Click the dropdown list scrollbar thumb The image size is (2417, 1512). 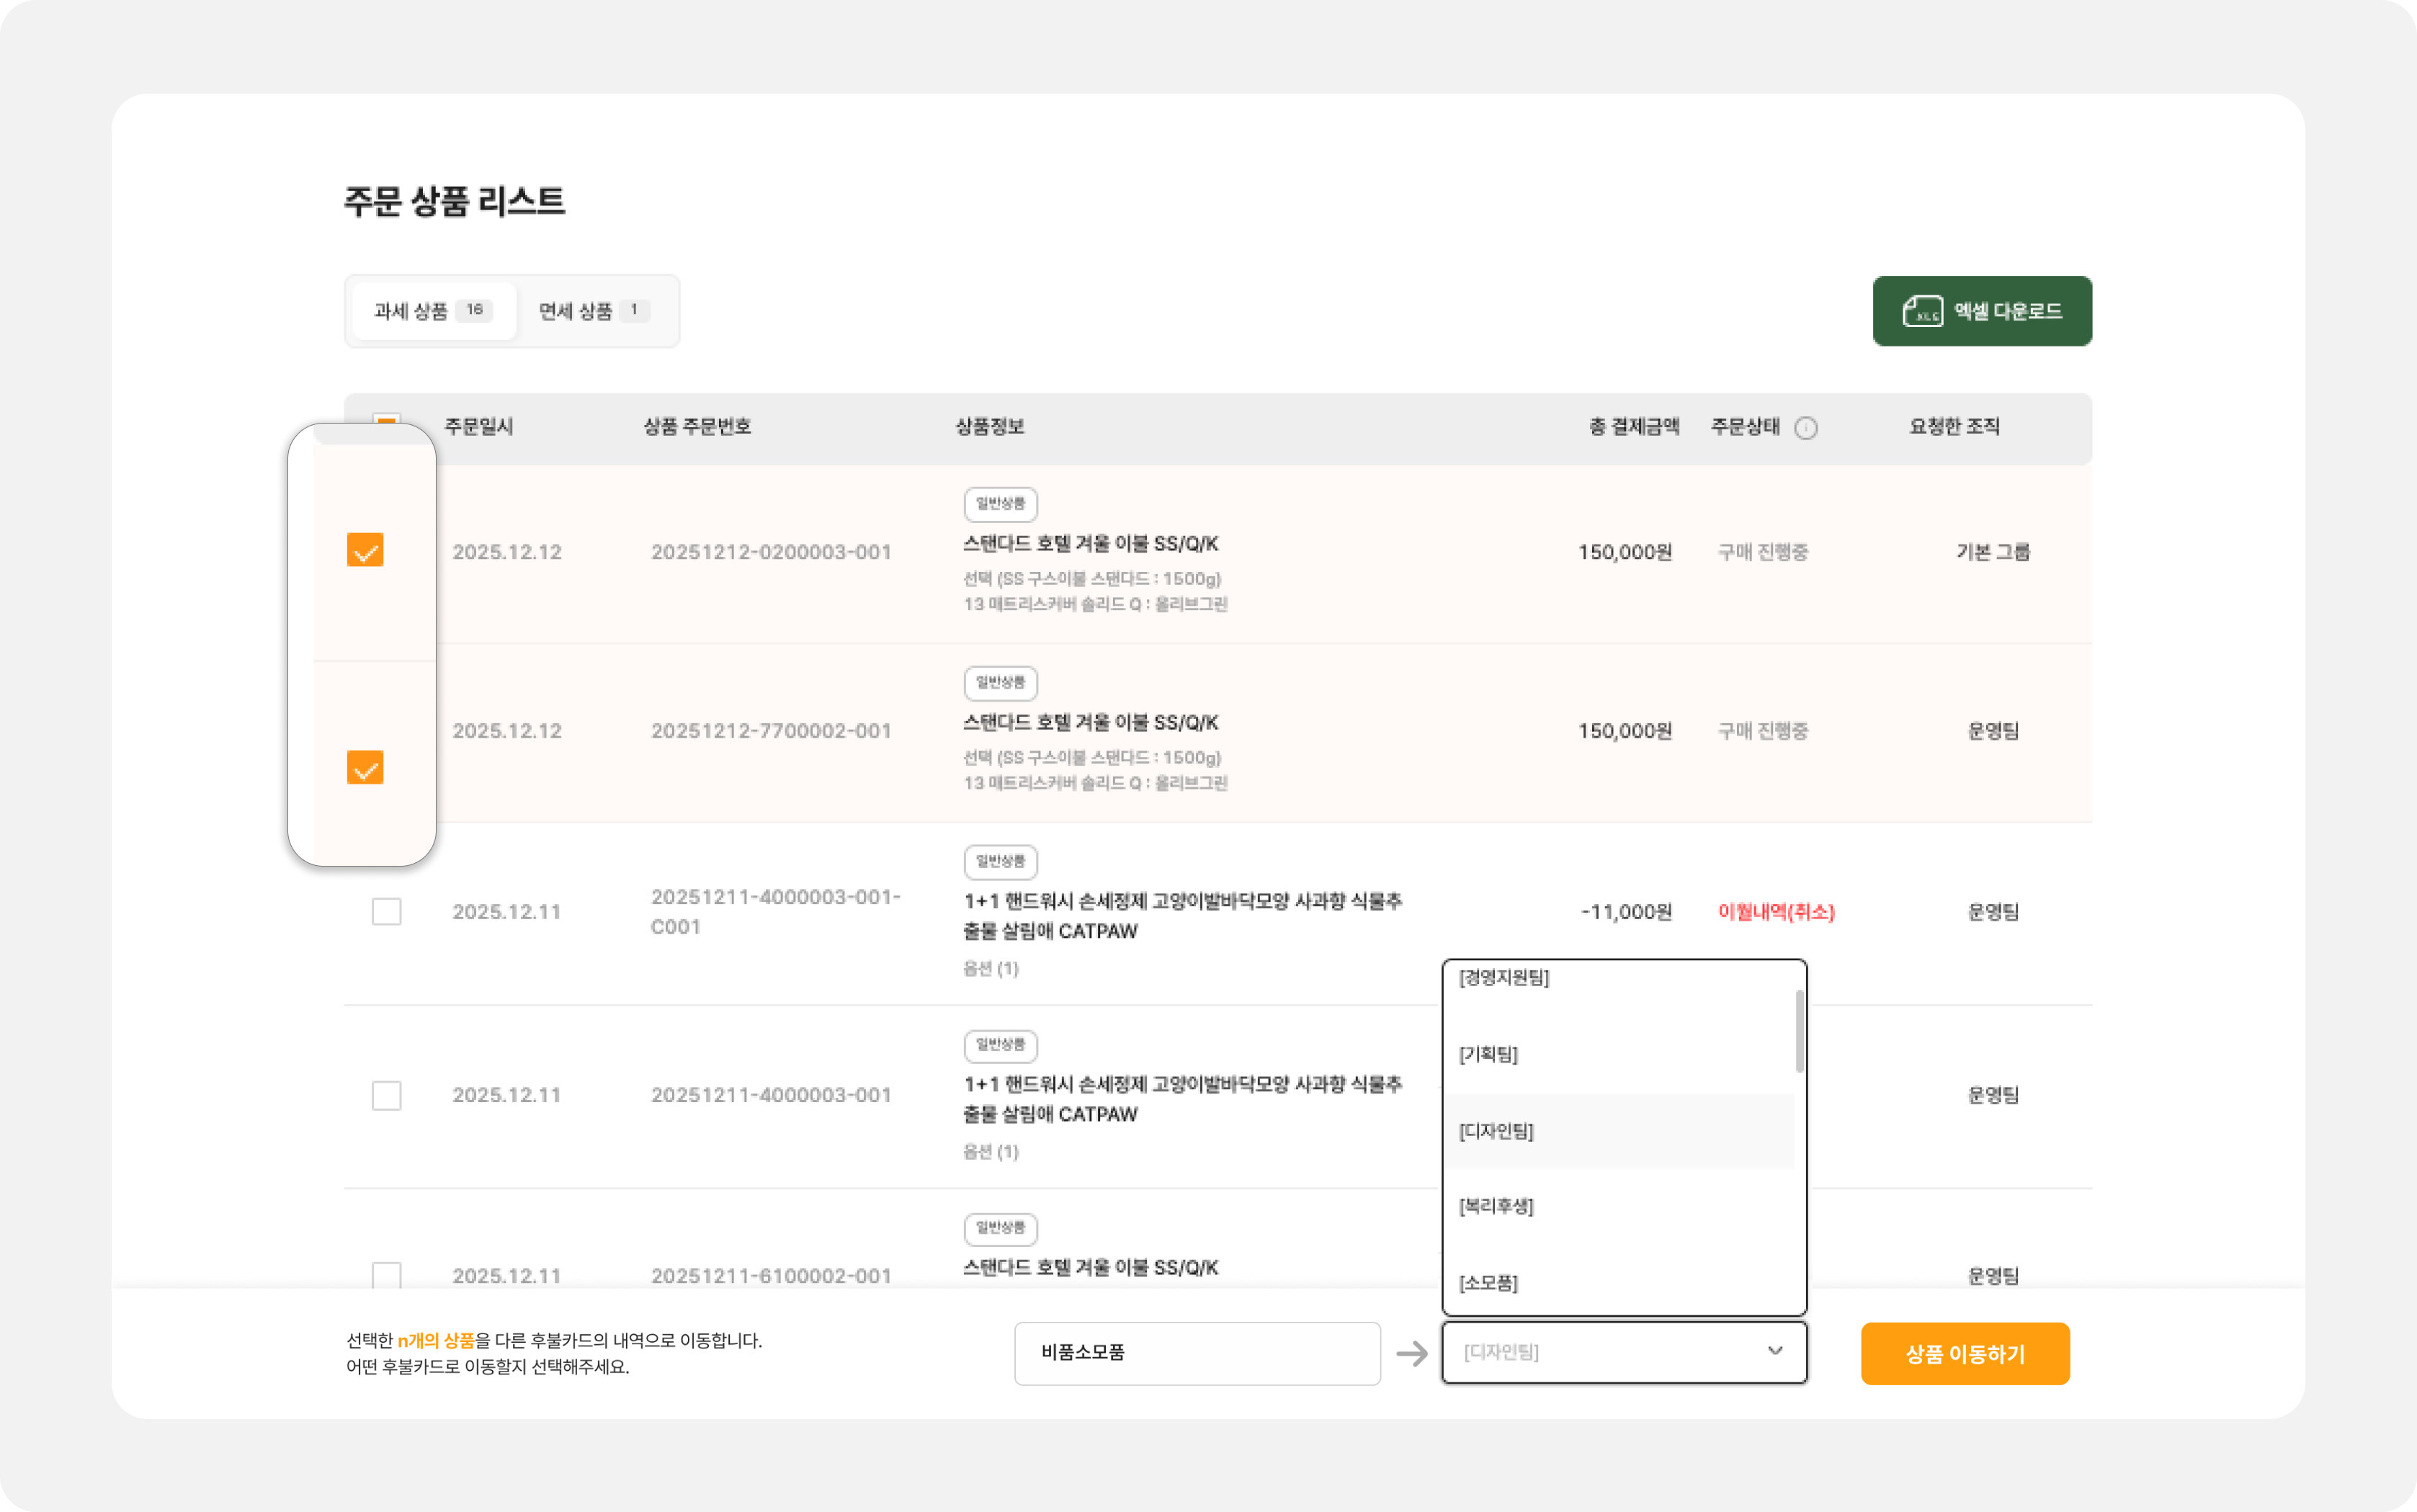(1799, 1030)
